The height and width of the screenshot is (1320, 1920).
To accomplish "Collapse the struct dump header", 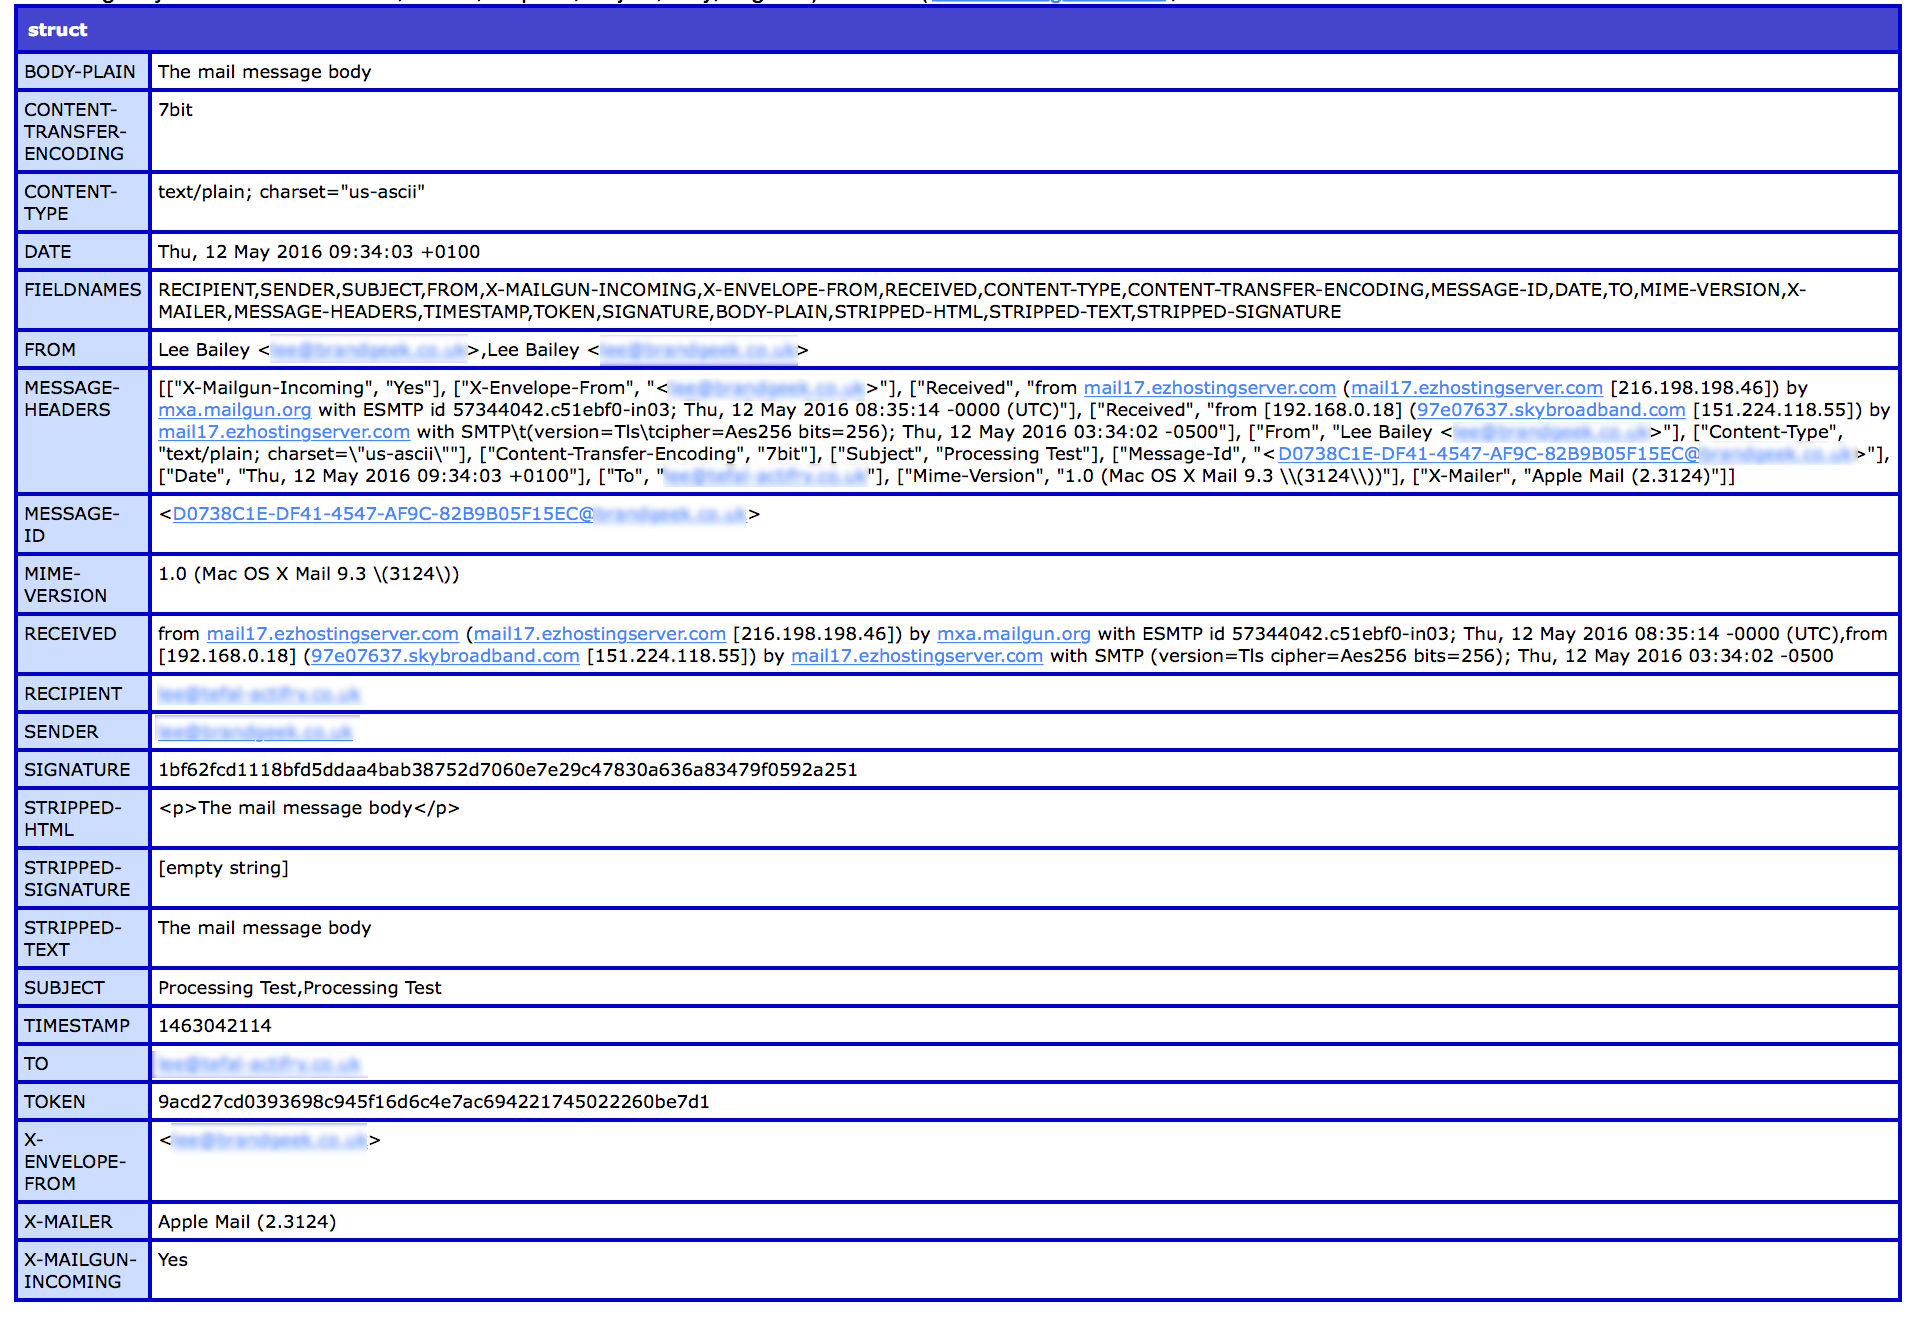I will [58, 30].
